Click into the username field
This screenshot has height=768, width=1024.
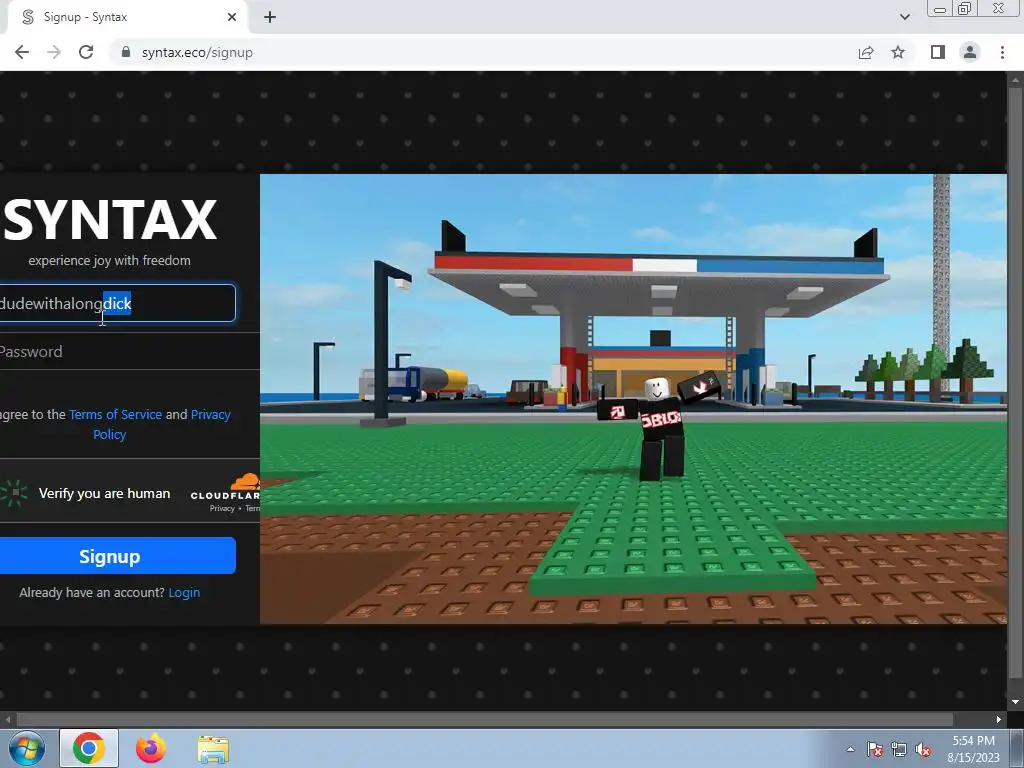116,303
